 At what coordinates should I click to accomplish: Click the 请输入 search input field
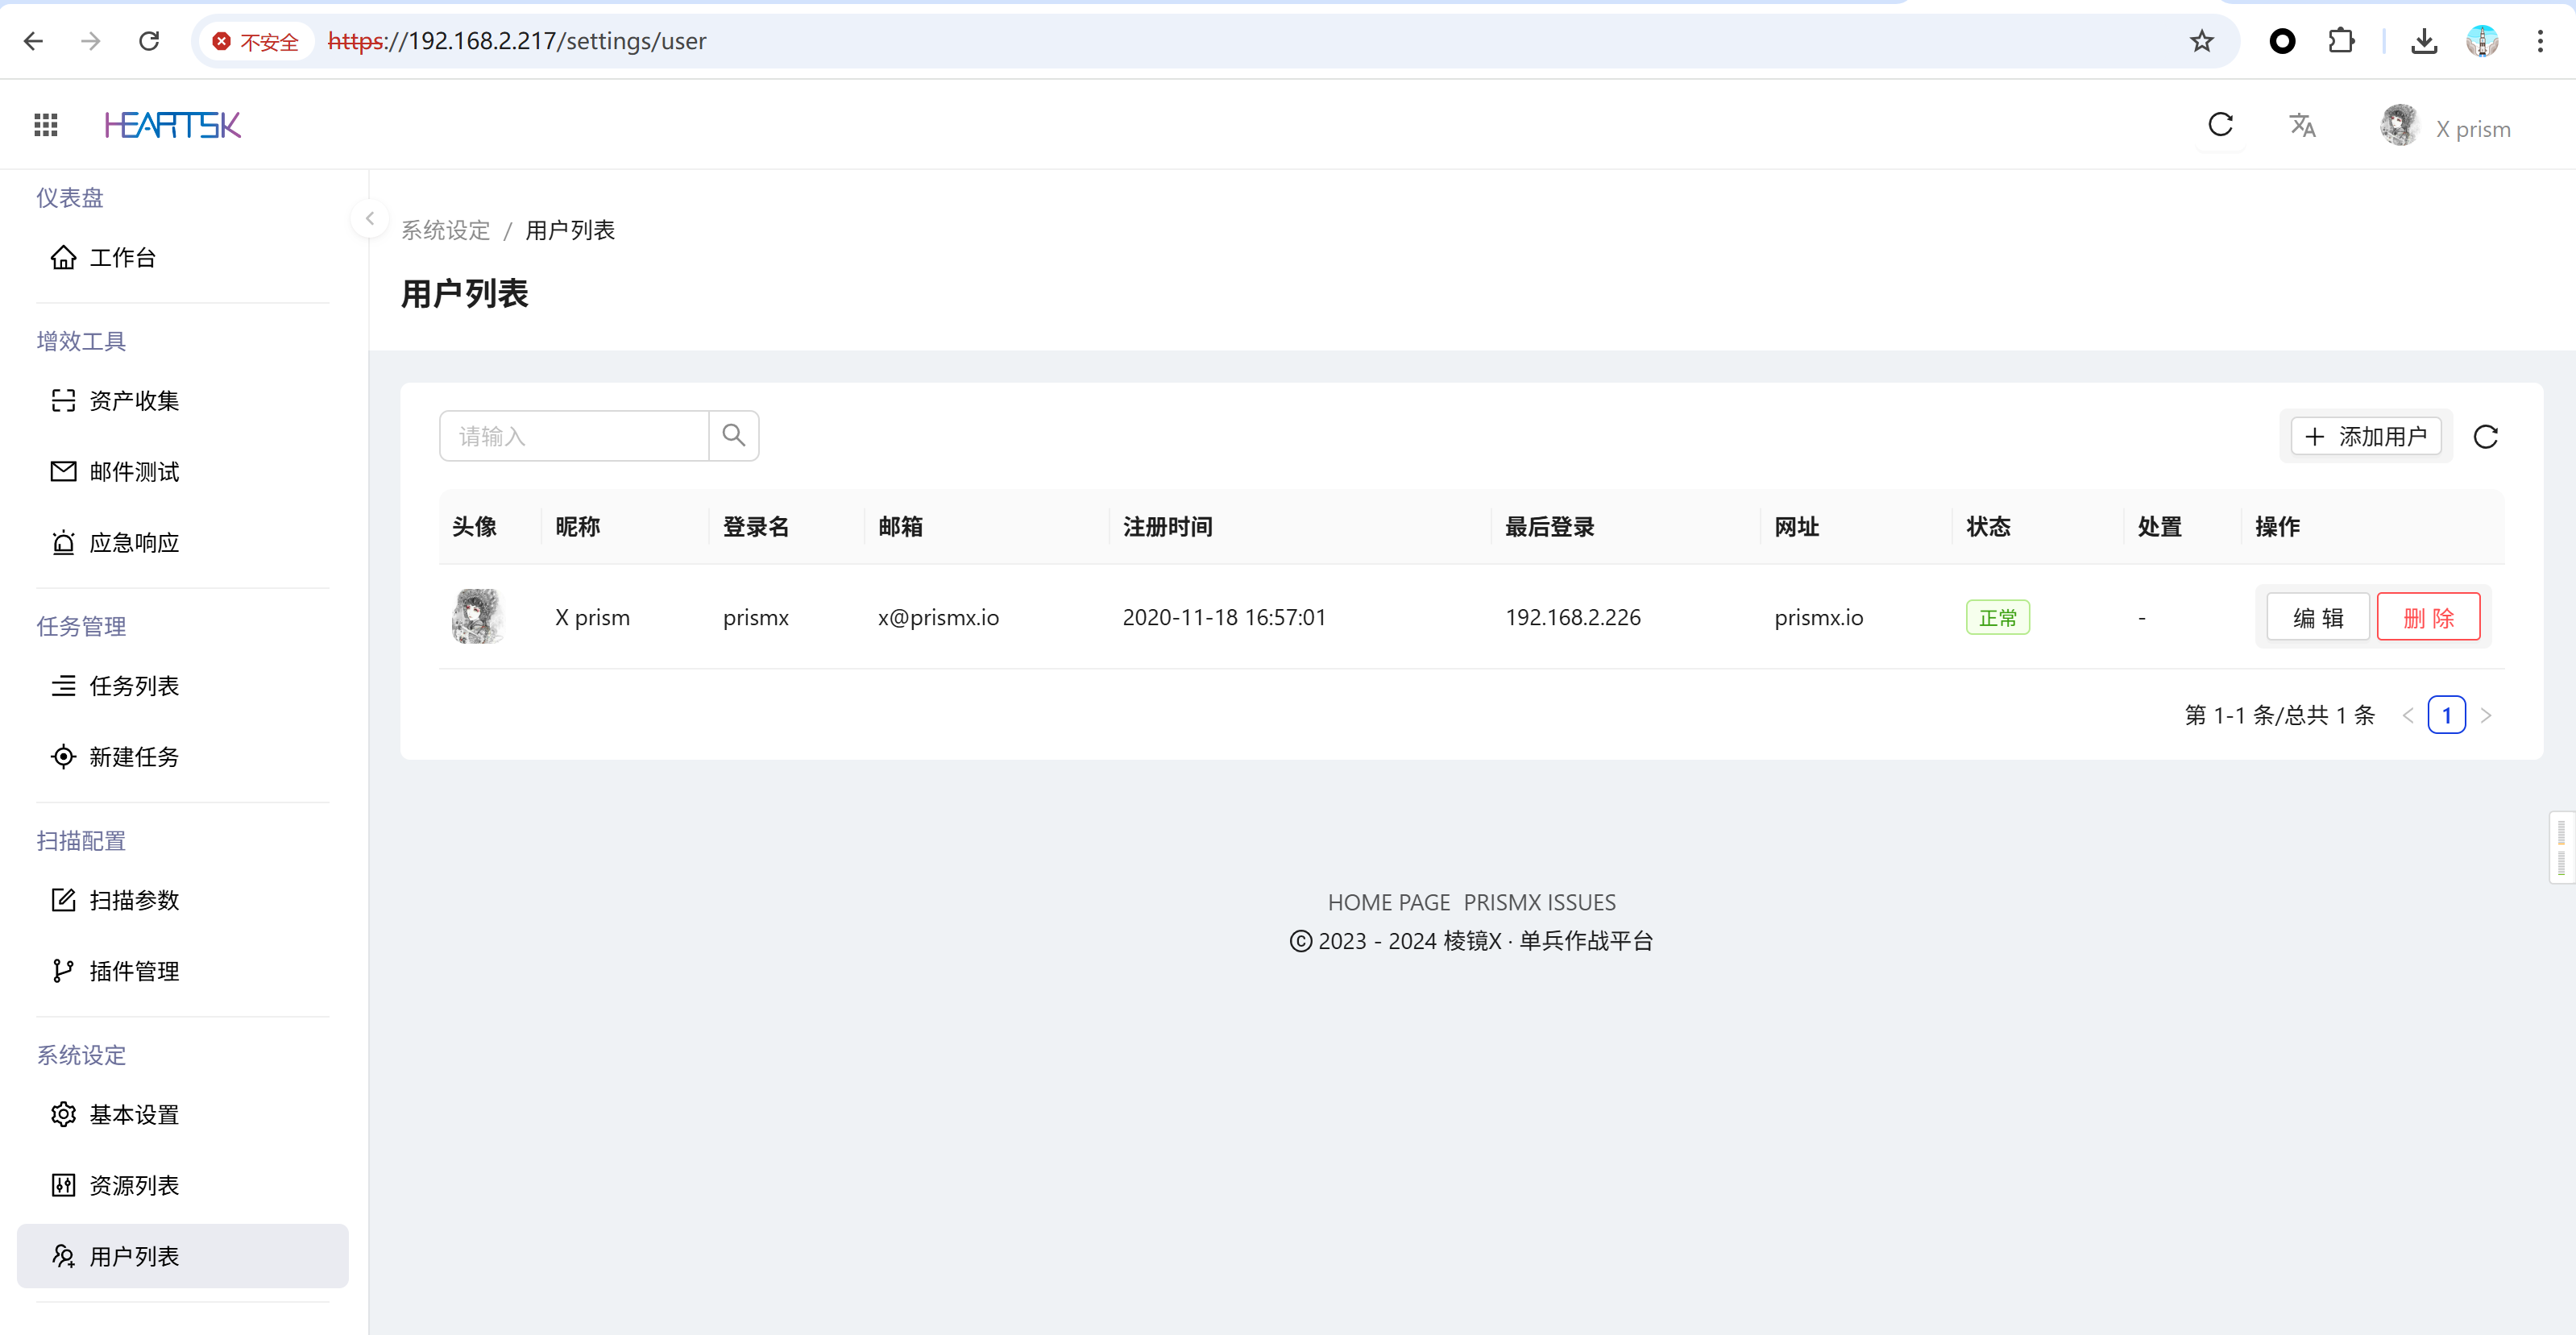pos(574,436)
